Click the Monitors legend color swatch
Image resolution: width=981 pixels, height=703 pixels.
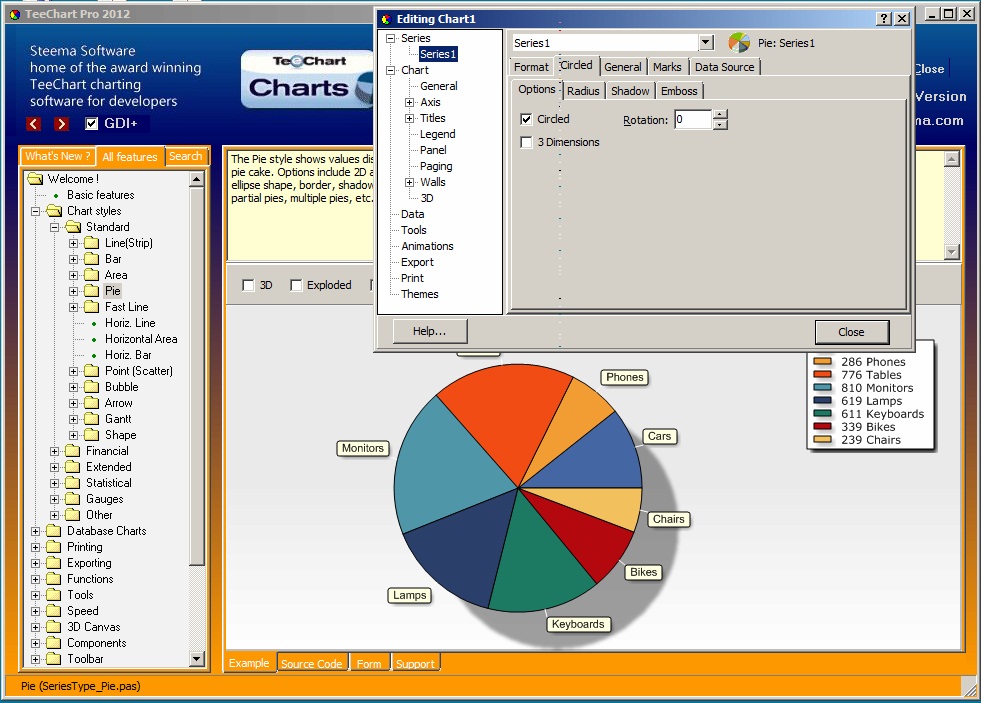point(822,388)
